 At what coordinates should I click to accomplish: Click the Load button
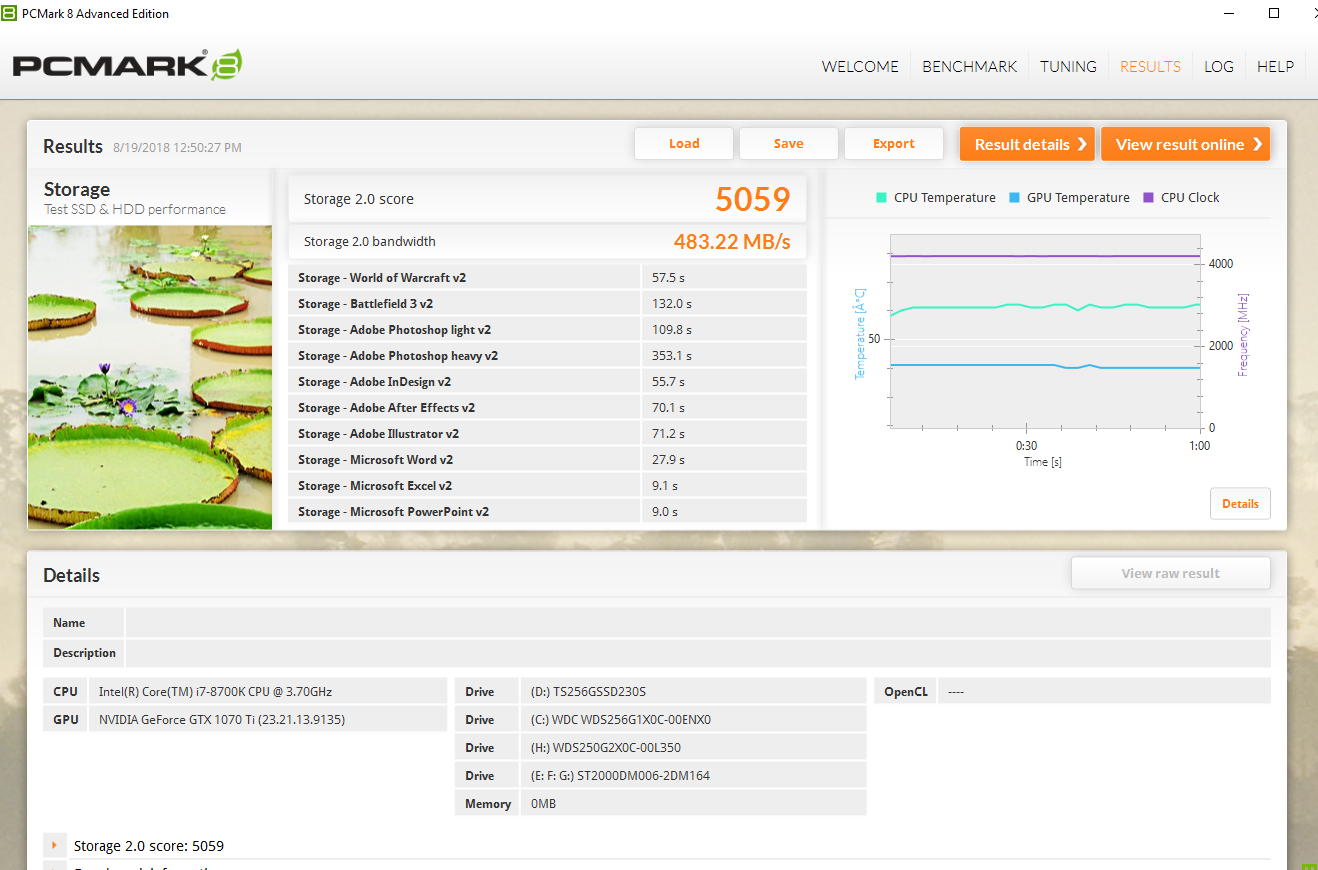[684, 143]
